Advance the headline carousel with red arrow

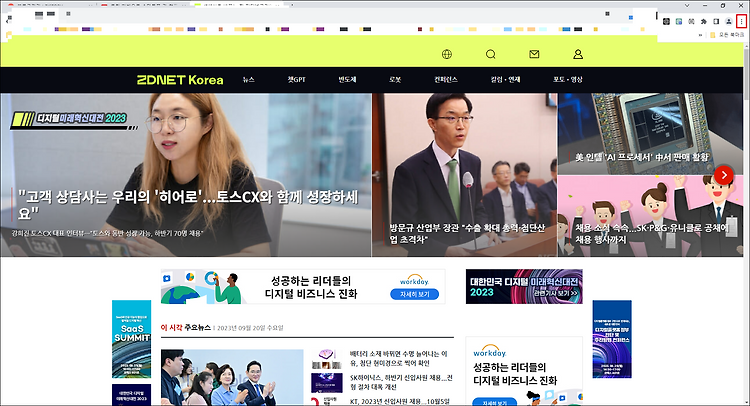pyautogui.click(x=724, y=175)
